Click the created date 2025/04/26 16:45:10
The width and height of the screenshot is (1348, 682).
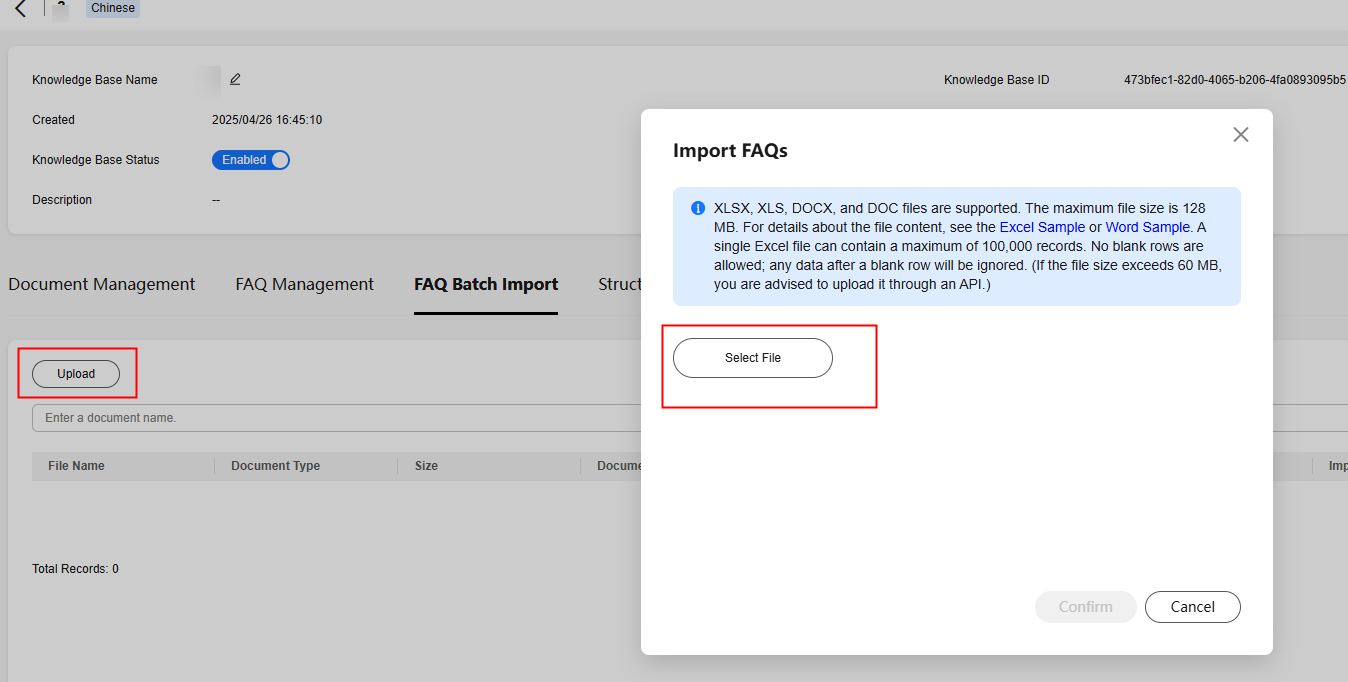[x=267, y=120]
